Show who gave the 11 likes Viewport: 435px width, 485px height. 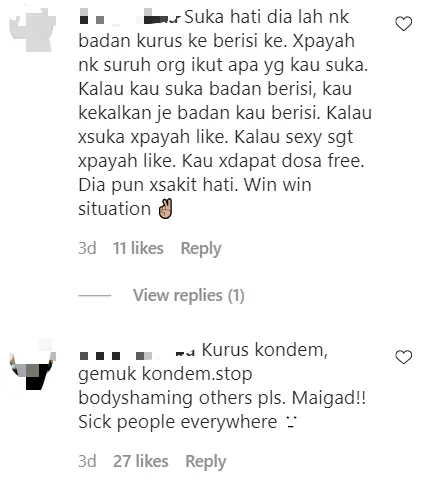pos(138,248)
